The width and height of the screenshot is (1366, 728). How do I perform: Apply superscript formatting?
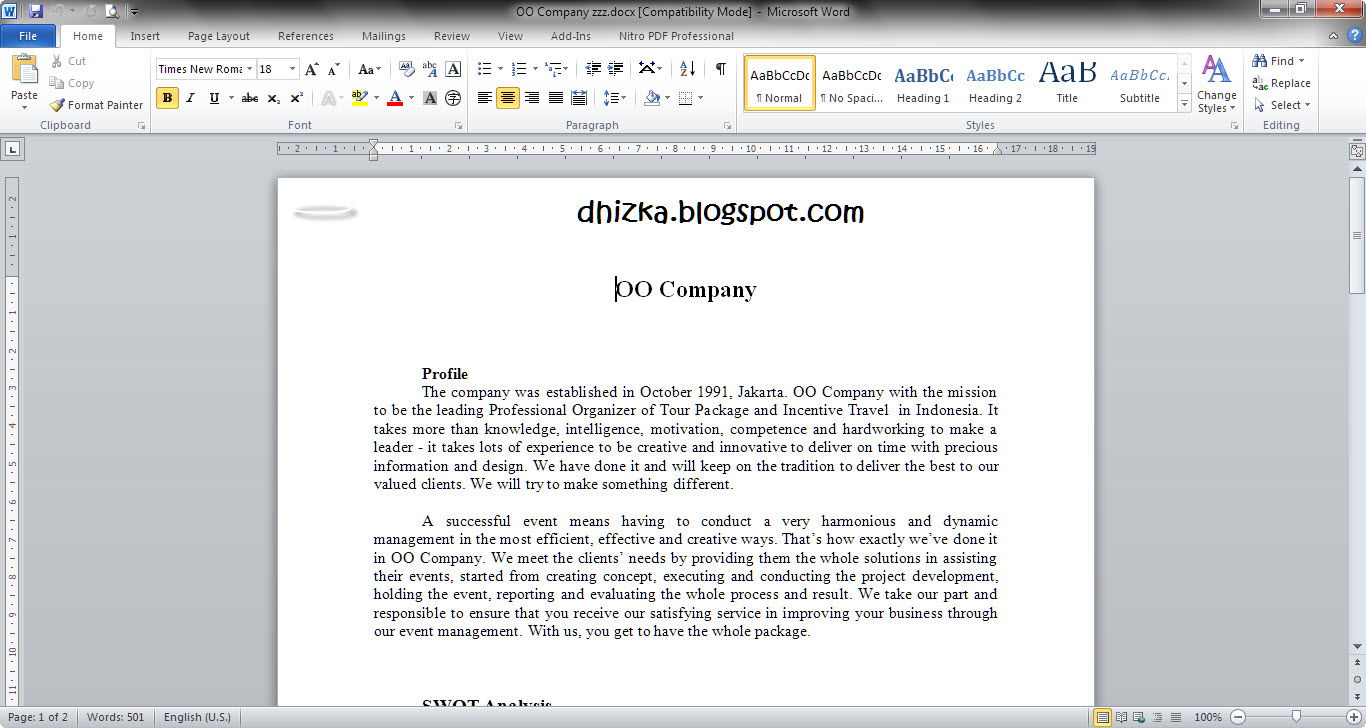point(297,98)
